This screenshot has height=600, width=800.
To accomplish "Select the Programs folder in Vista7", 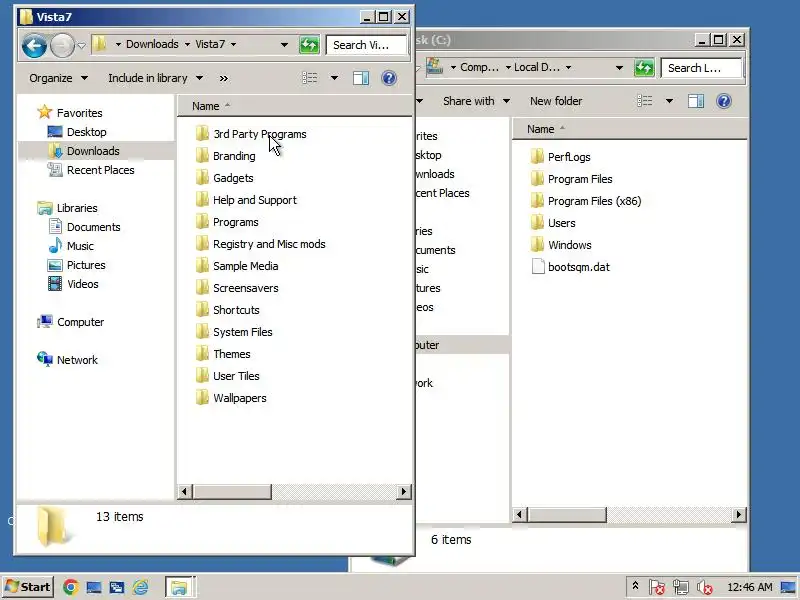I will pyautogui.click(x=227, y=222).
